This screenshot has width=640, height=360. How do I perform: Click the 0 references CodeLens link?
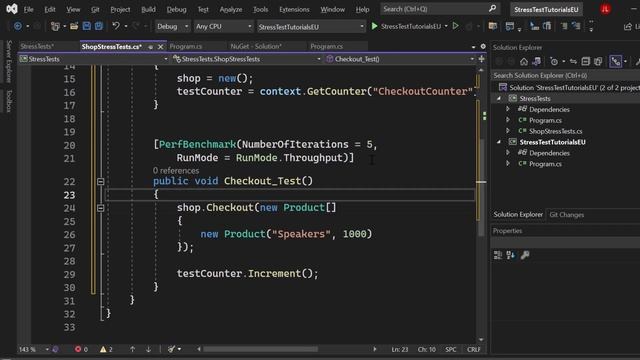(x=176, y=171)
